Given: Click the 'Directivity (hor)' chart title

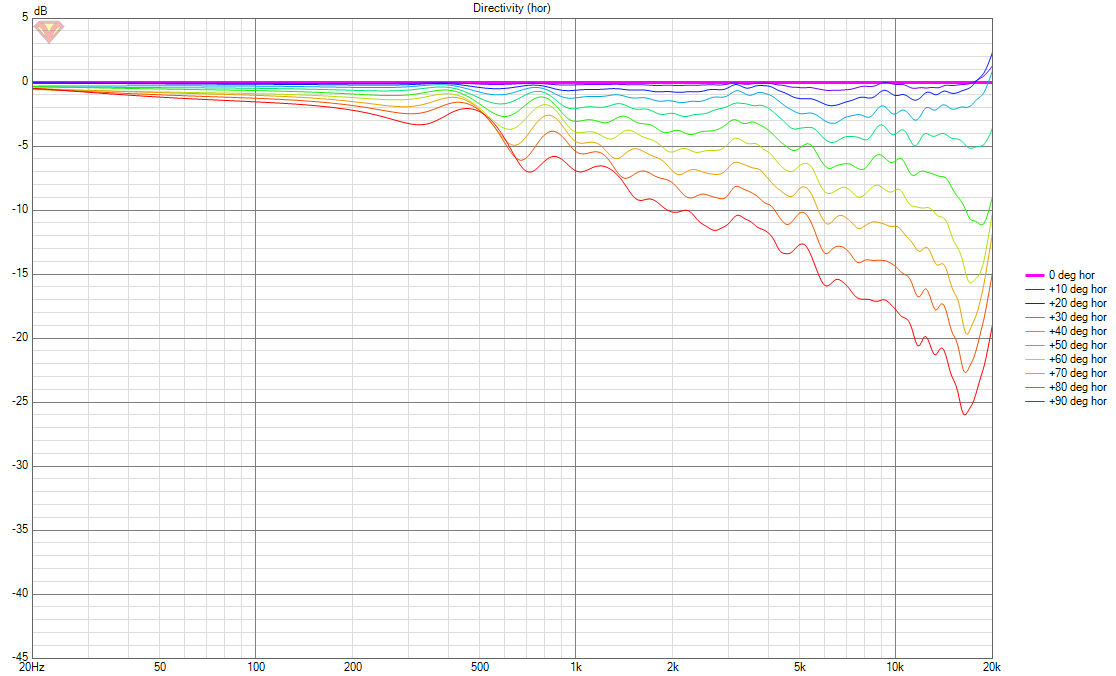Looking at the screenshot, I should pyautogui.click(x=512, y=8).
